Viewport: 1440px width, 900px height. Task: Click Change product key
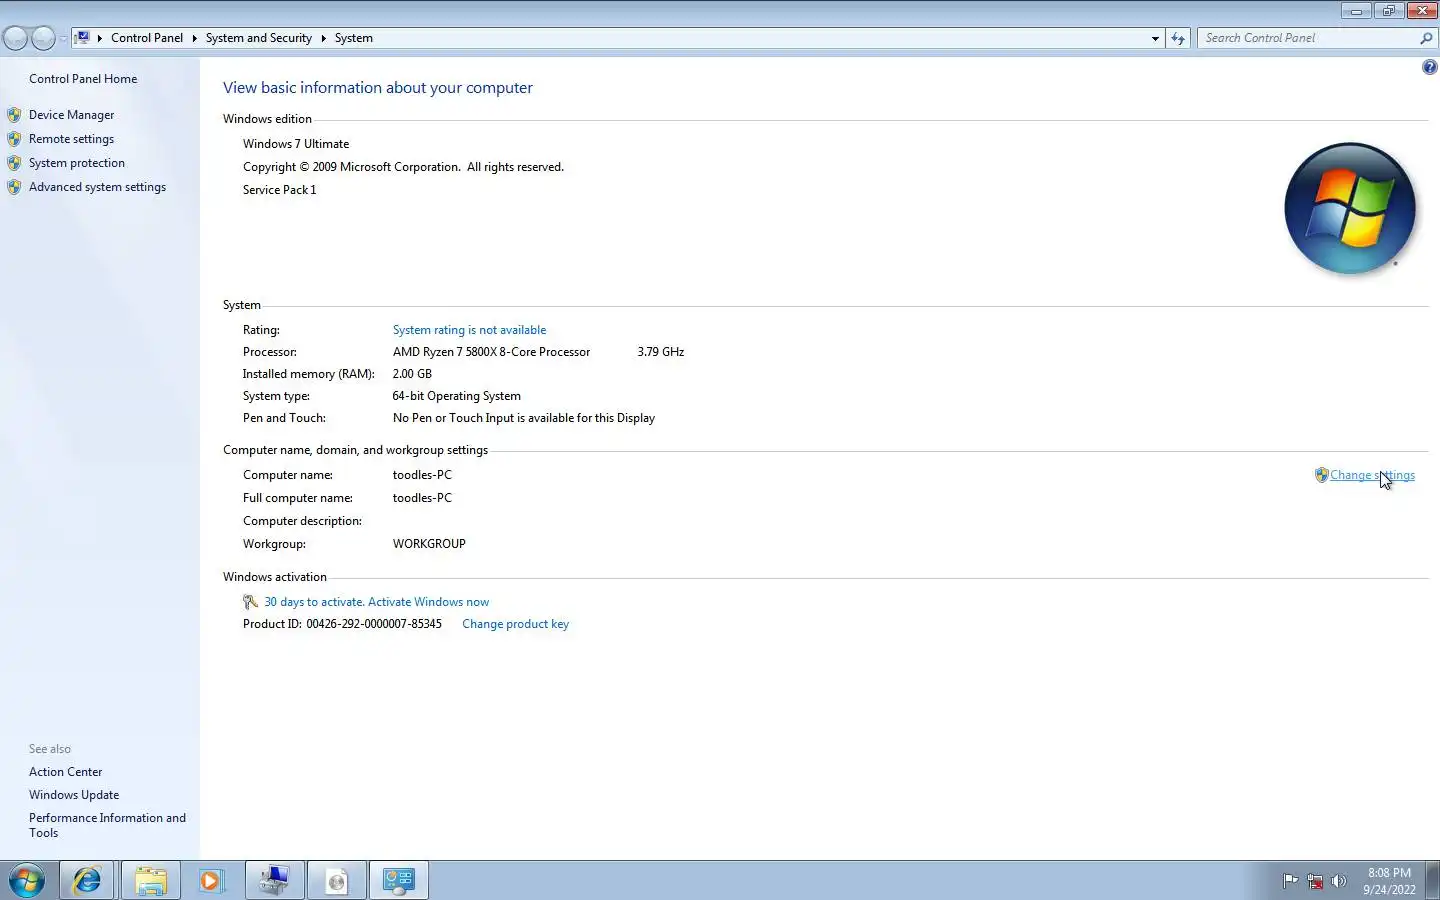click(515, 624)
